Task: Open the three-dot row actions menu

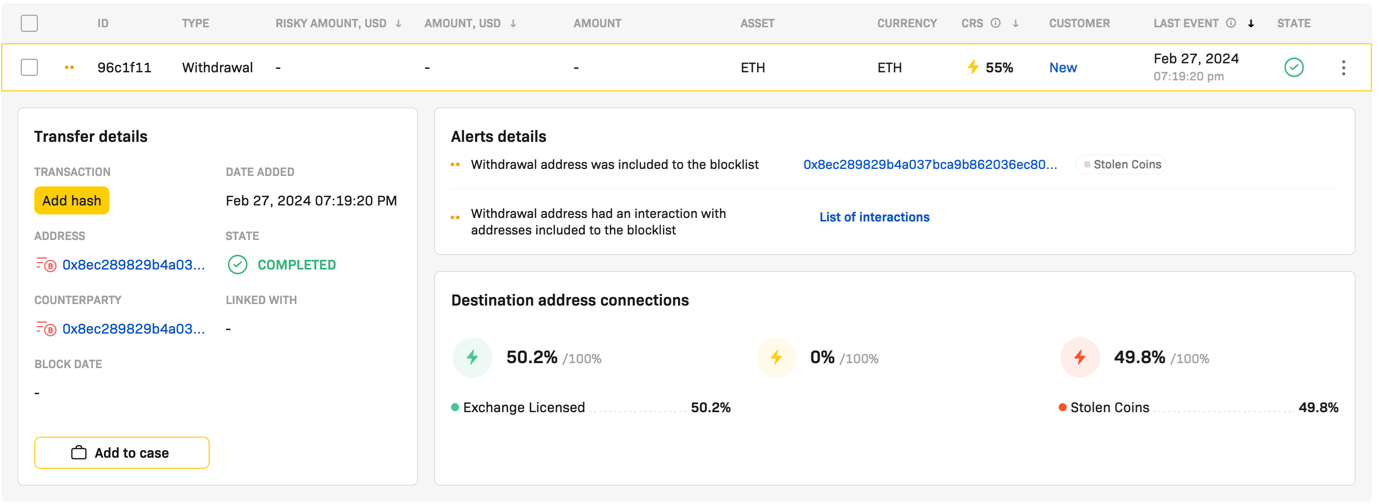Action: coord(1343,68)
